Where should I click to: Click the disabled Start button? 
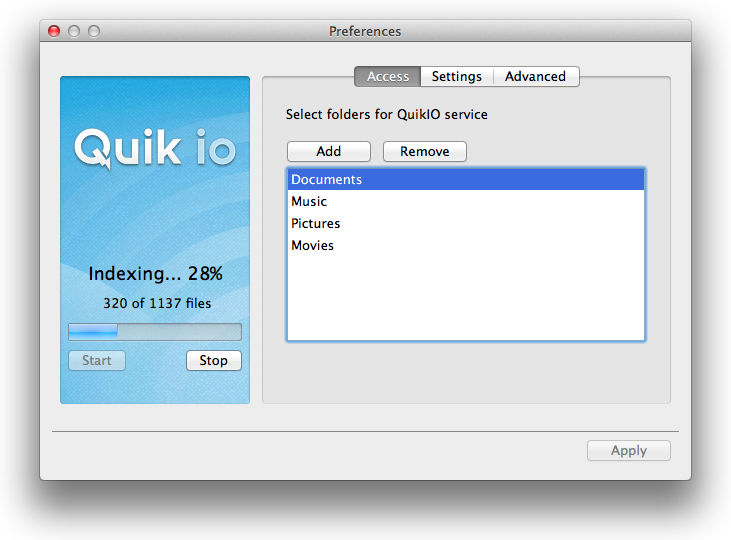click(97, 360)
